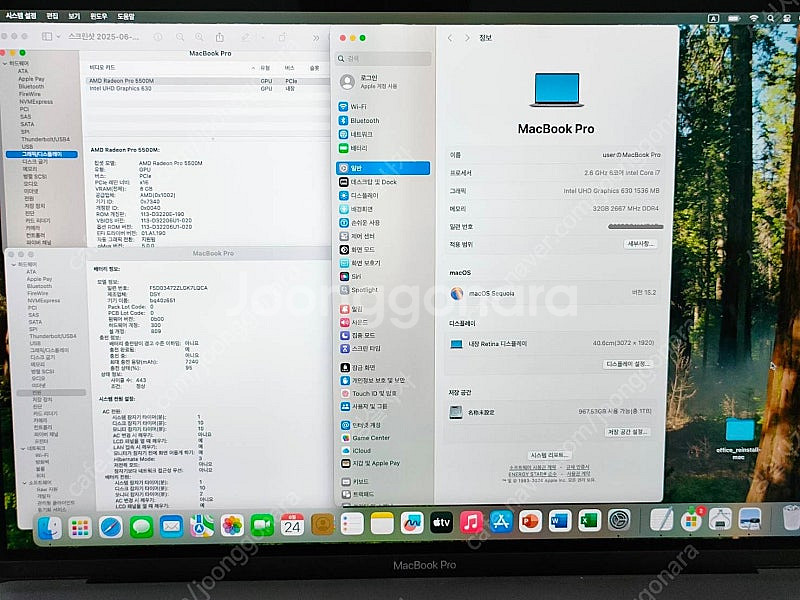Image resolution: width=800 pixels, height=600 pixels.
Task: Open the 도움말 menu
Action: (x=126, y=16)
